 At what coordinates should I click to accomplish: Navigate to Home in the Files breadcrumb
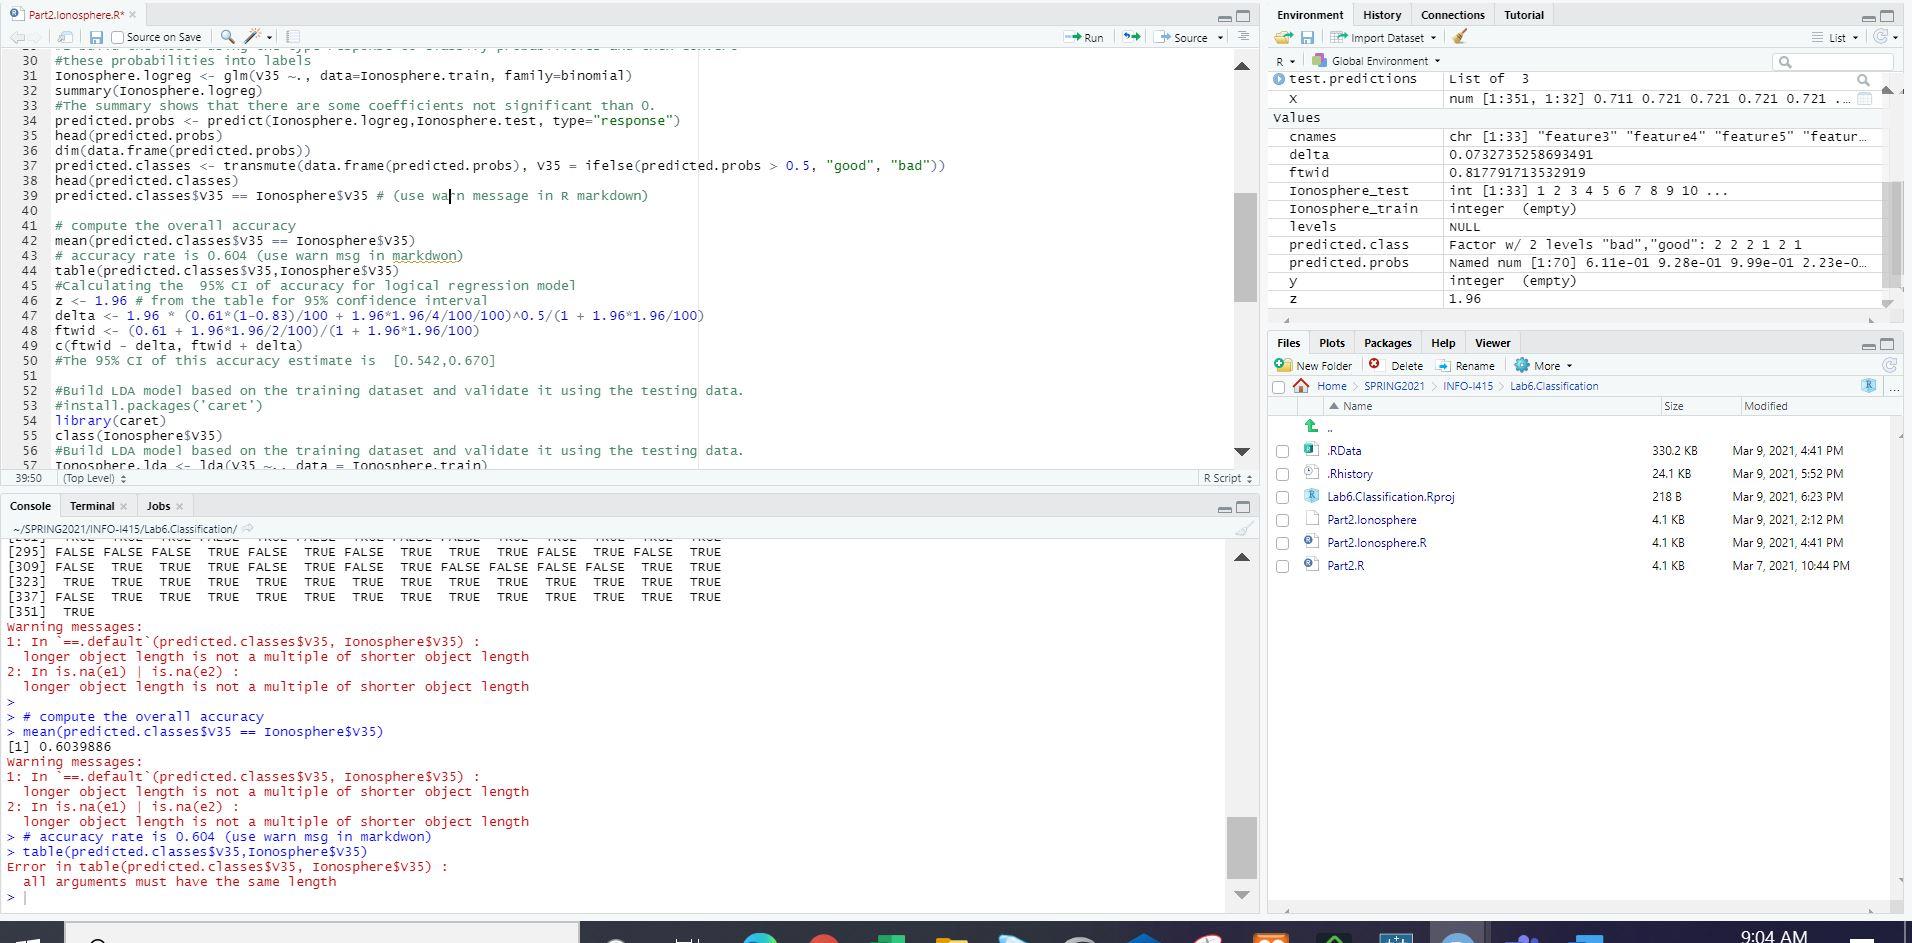(1331, 386)
